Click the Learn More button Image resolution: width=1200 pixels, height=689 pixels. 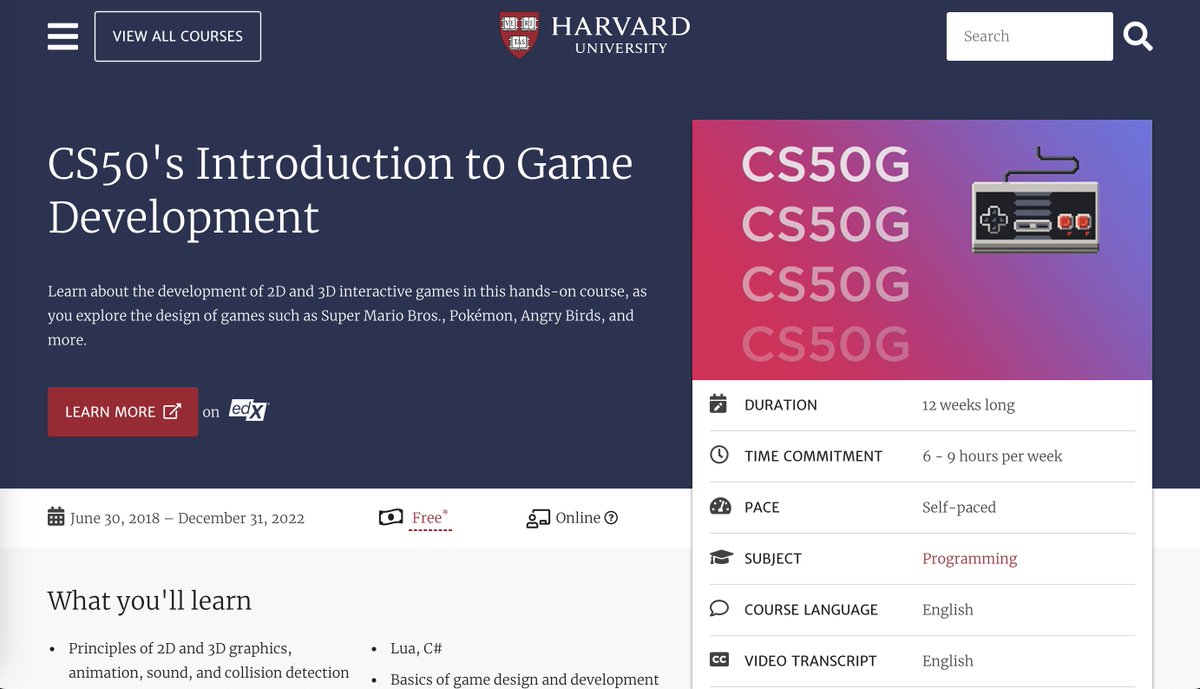pos(123,411)
